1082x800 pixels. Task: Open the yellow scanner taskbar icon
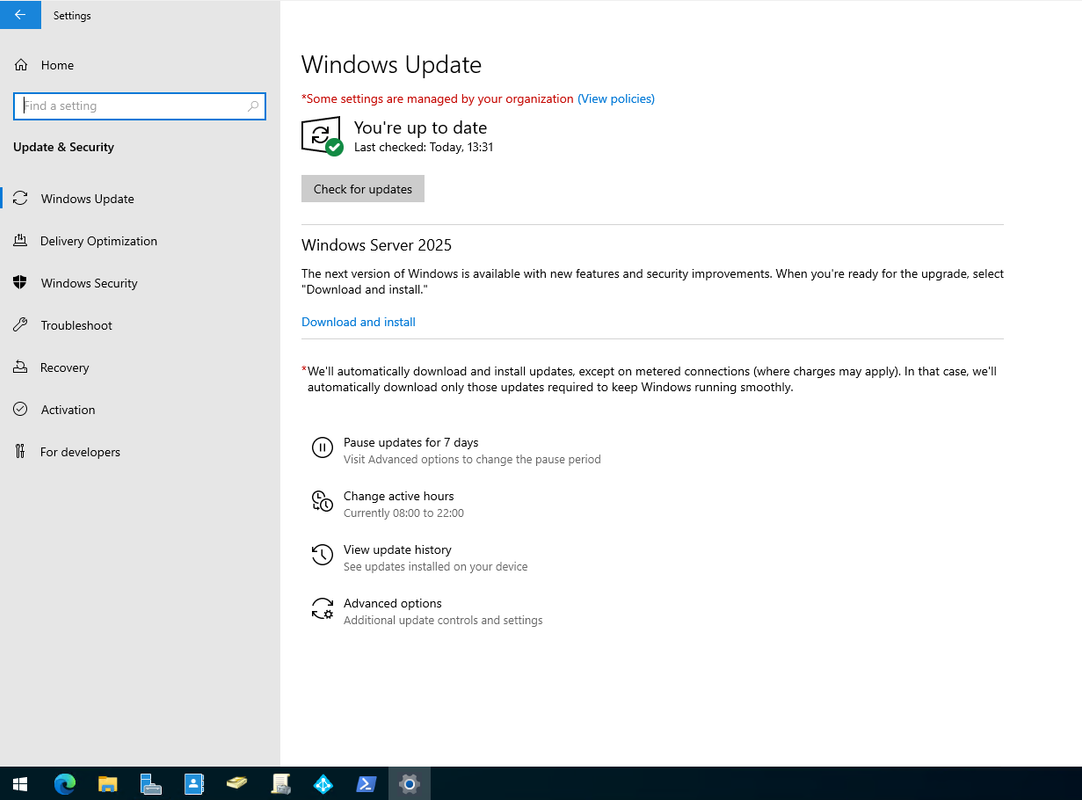(x=237, y=784)
